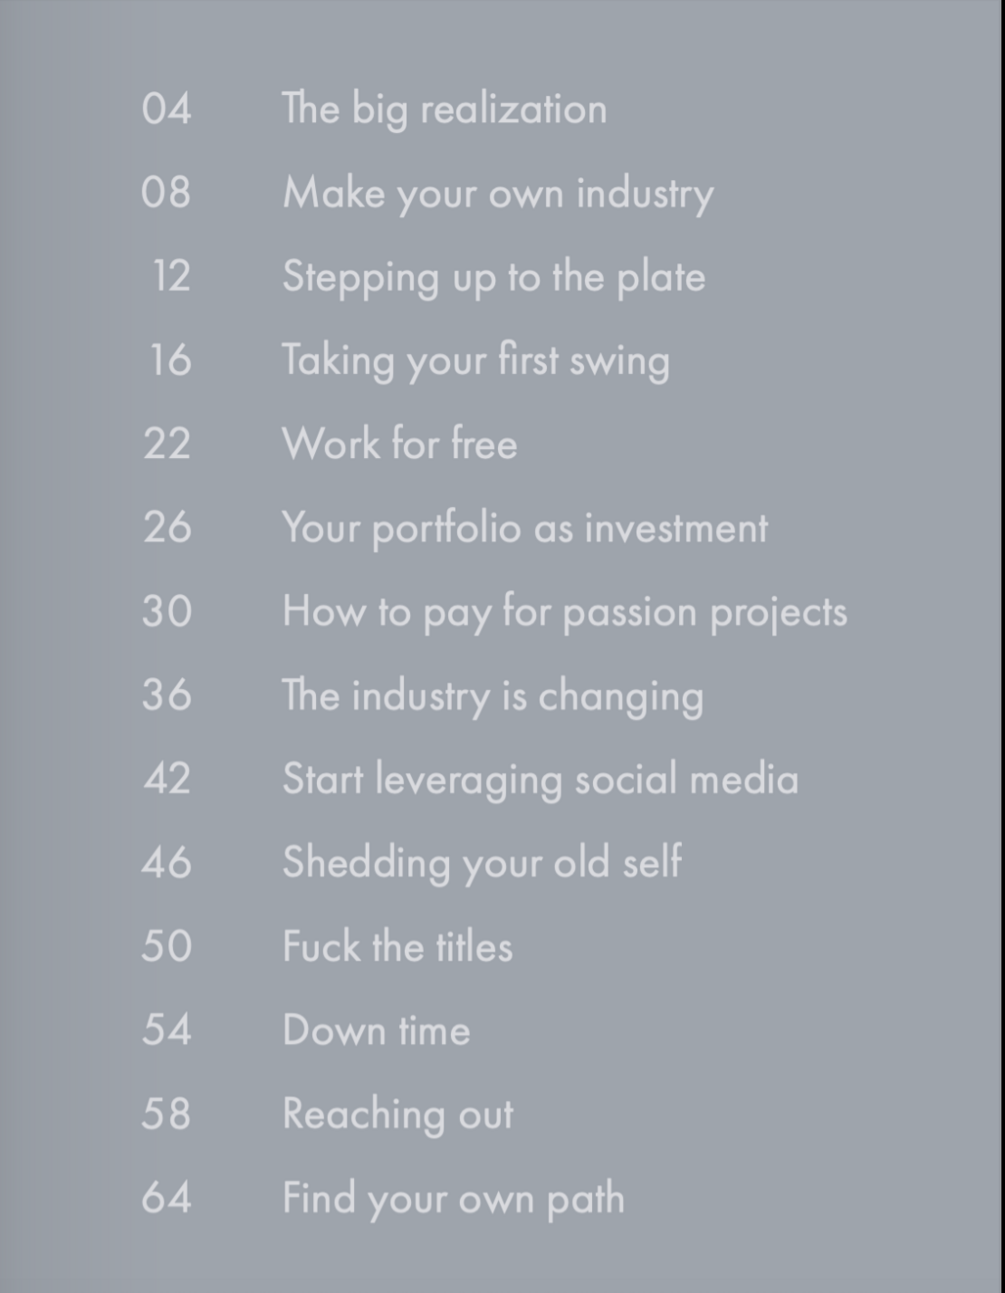Select page number 58

(x=166, y=1114)
